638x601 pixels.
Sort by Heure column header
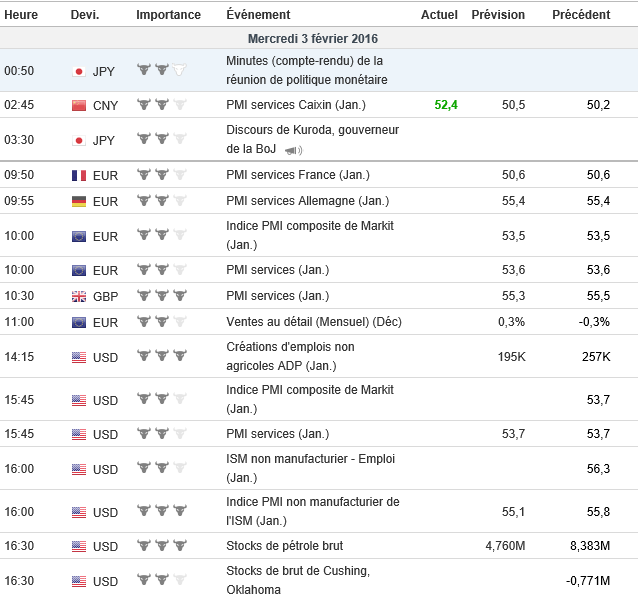[21, 15]
